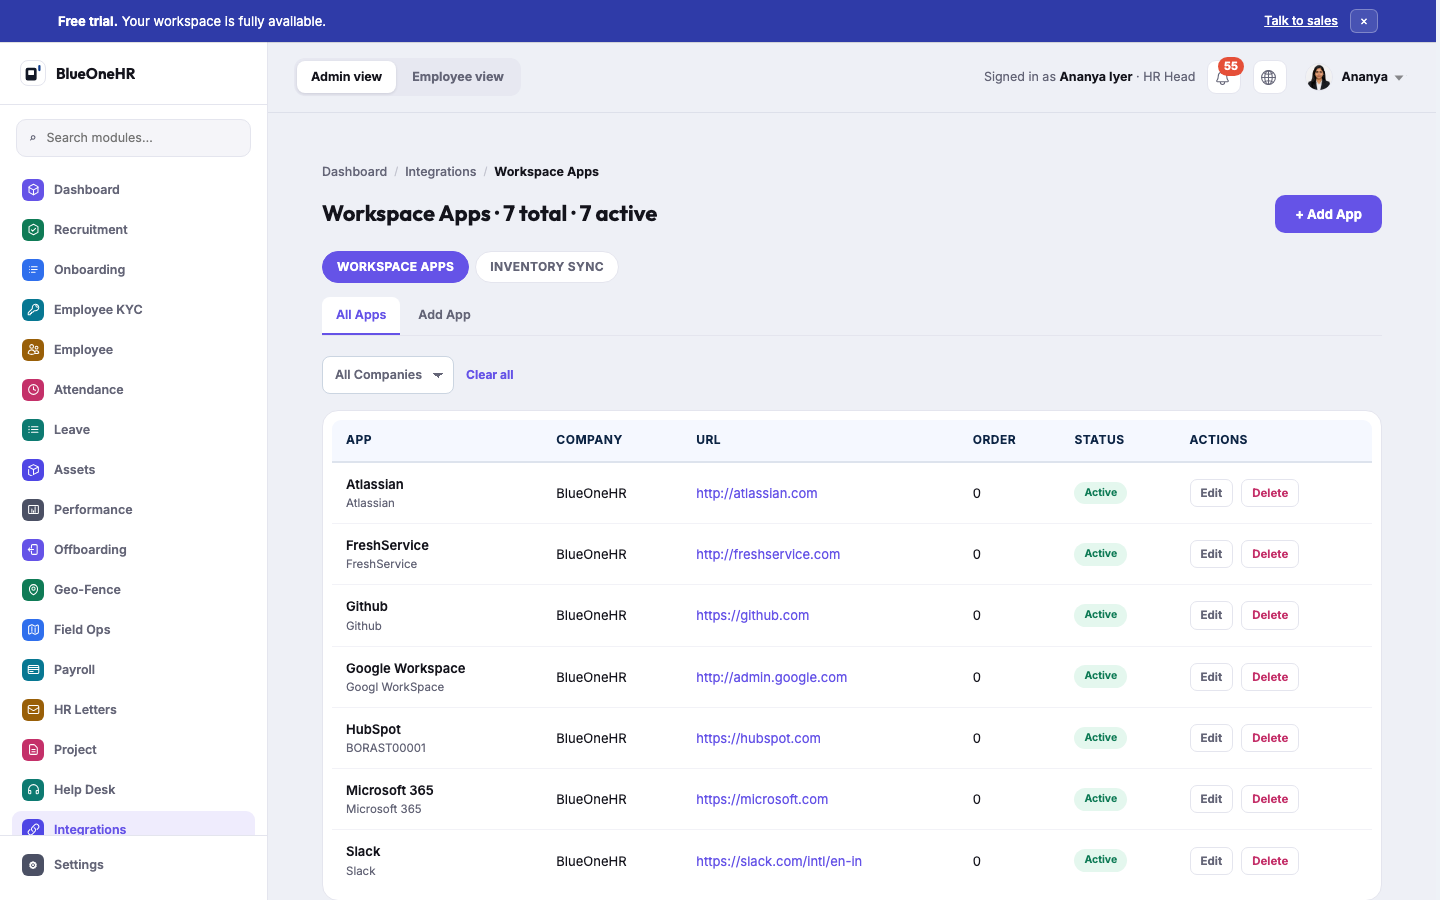This screenshot has width=1440, height=900.
Task: Select the Leave list icon
Action: point(33,429)
